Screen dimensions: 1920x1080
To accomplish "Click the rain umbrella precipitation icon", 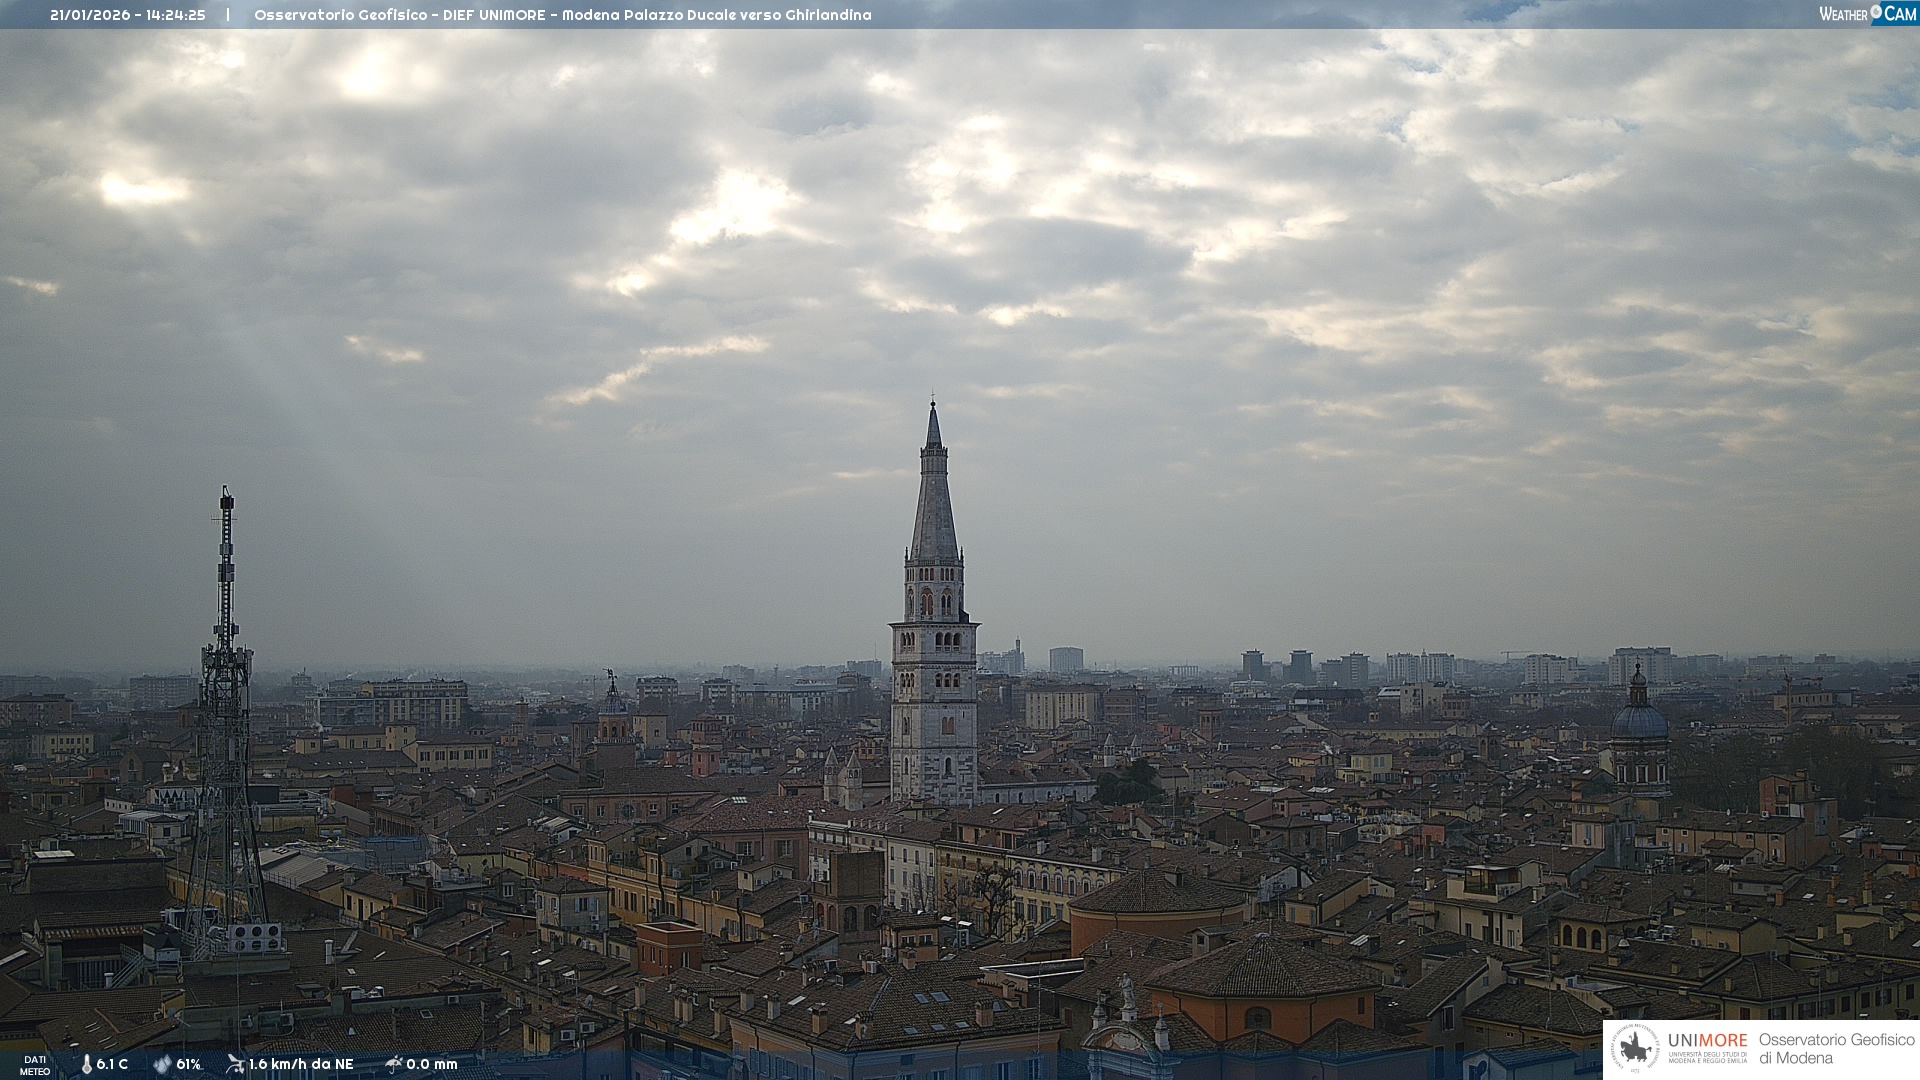I will coord(394,1064).
